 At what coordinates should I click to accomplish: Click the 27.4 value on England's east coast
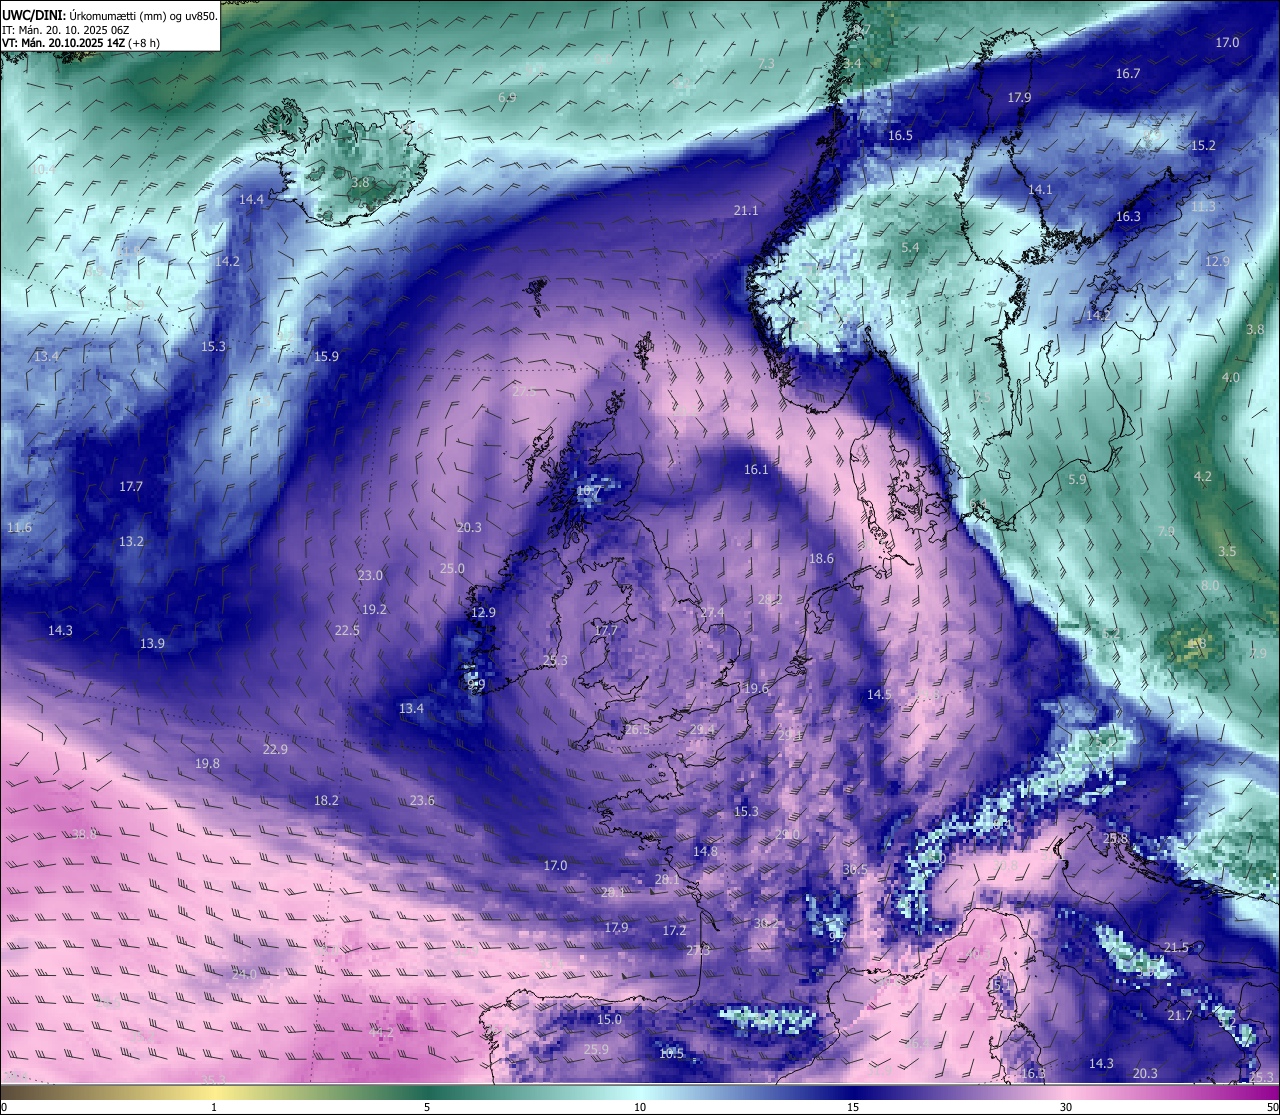(x=712, y=612)
